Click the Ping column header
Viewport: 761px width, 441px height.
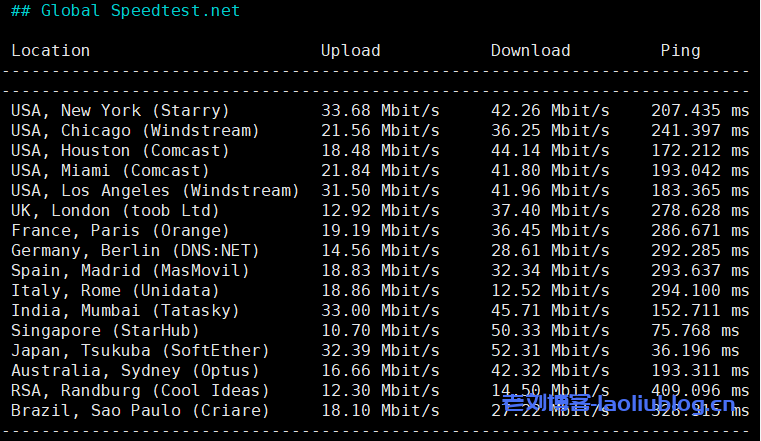[680, 51]
